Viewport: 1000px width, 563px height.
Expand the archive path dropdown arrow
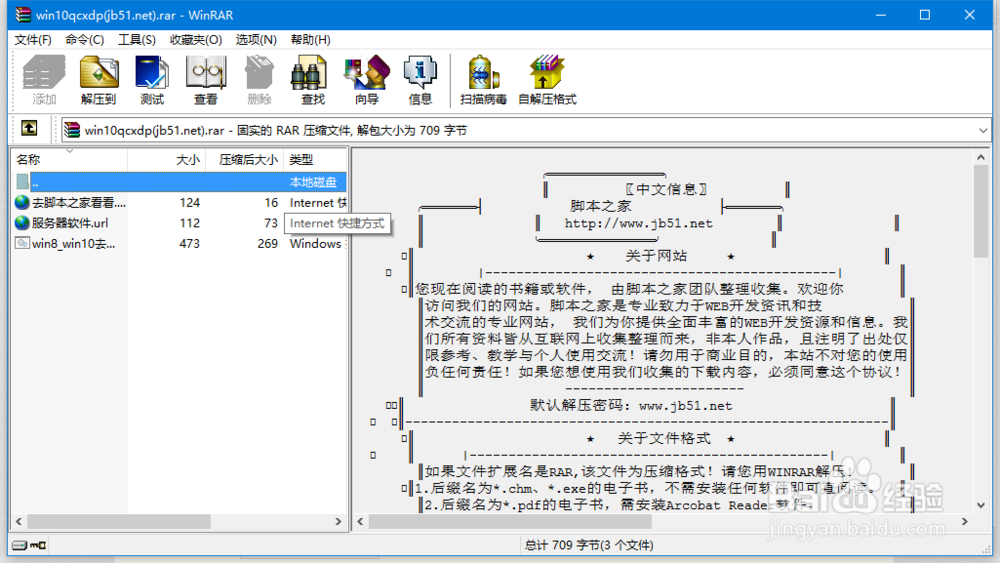(983, 130)
